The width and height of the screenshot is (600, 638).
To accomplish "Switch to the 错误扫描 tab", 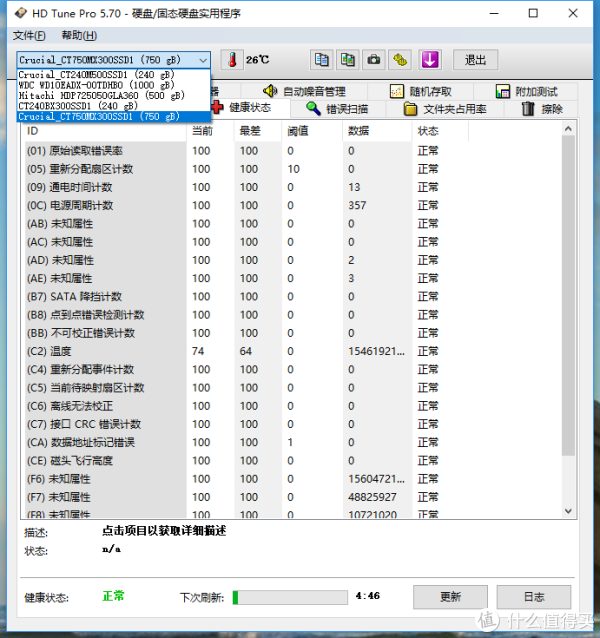I will (337, 109).
